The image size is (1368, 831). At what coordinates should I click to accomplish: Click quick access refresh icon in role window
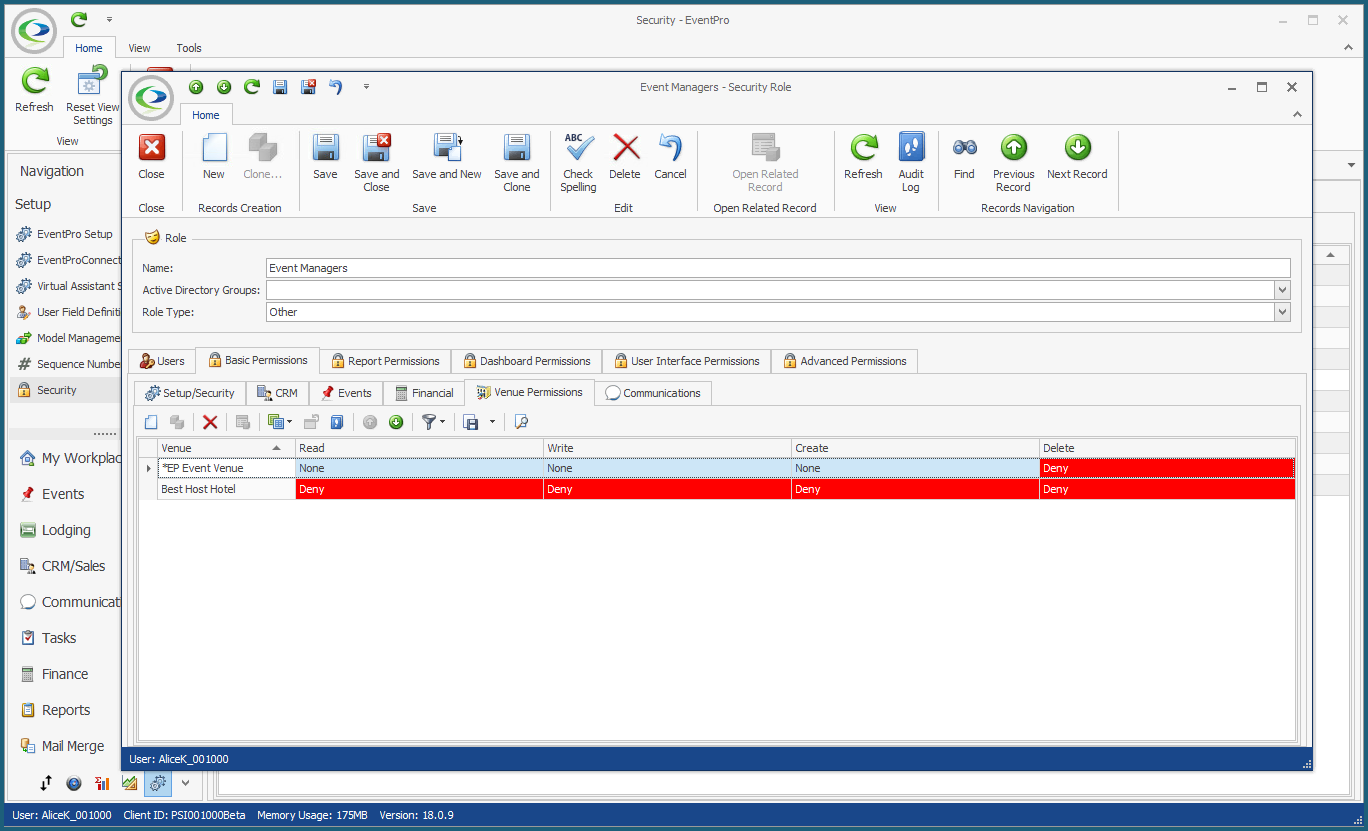(252, 87)
